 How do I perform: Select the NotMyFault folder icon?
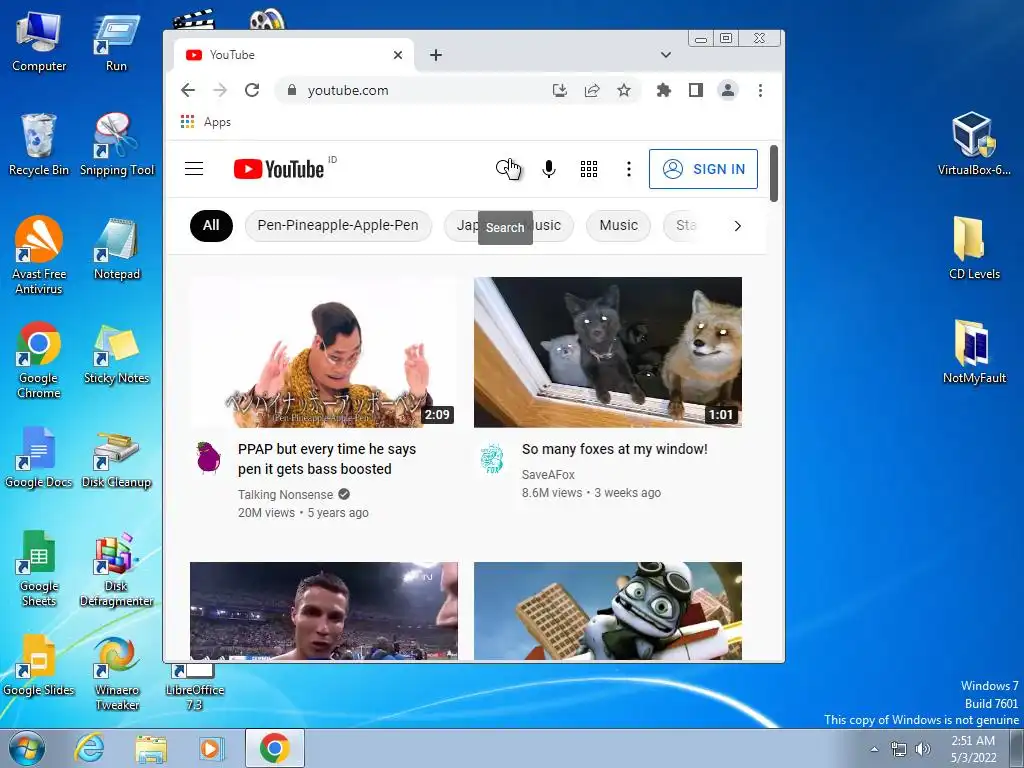(x=974, y=352)
